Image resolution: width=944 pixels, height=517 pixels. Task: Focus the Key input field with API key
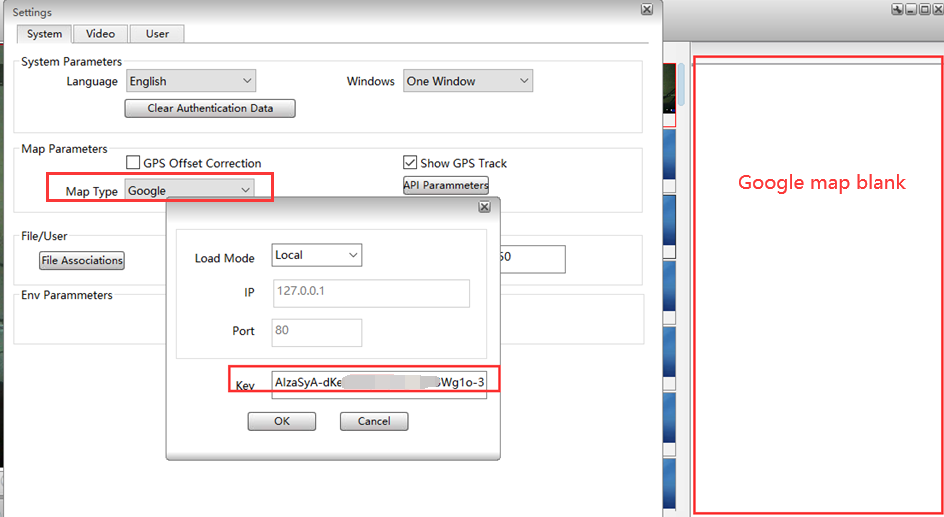(379, 384)
